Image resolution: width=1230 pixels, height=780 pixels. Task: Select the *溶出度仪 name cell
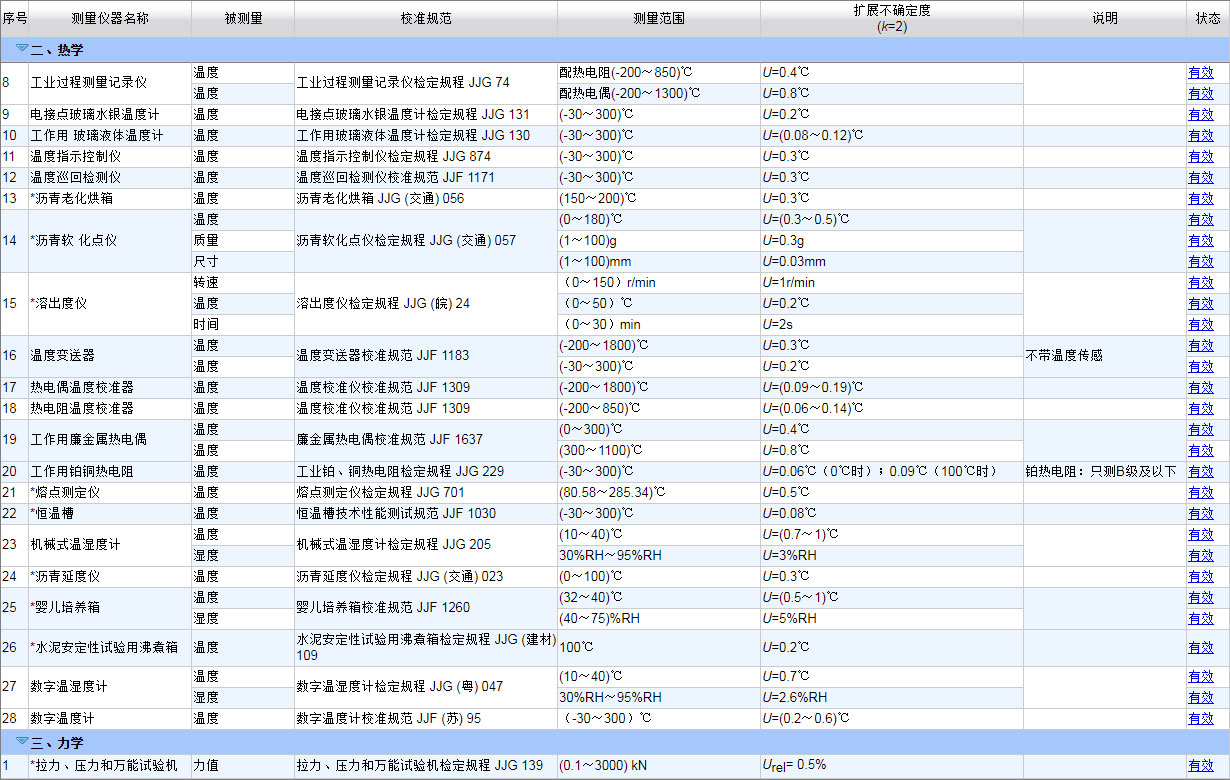click(x=110, y=303)
